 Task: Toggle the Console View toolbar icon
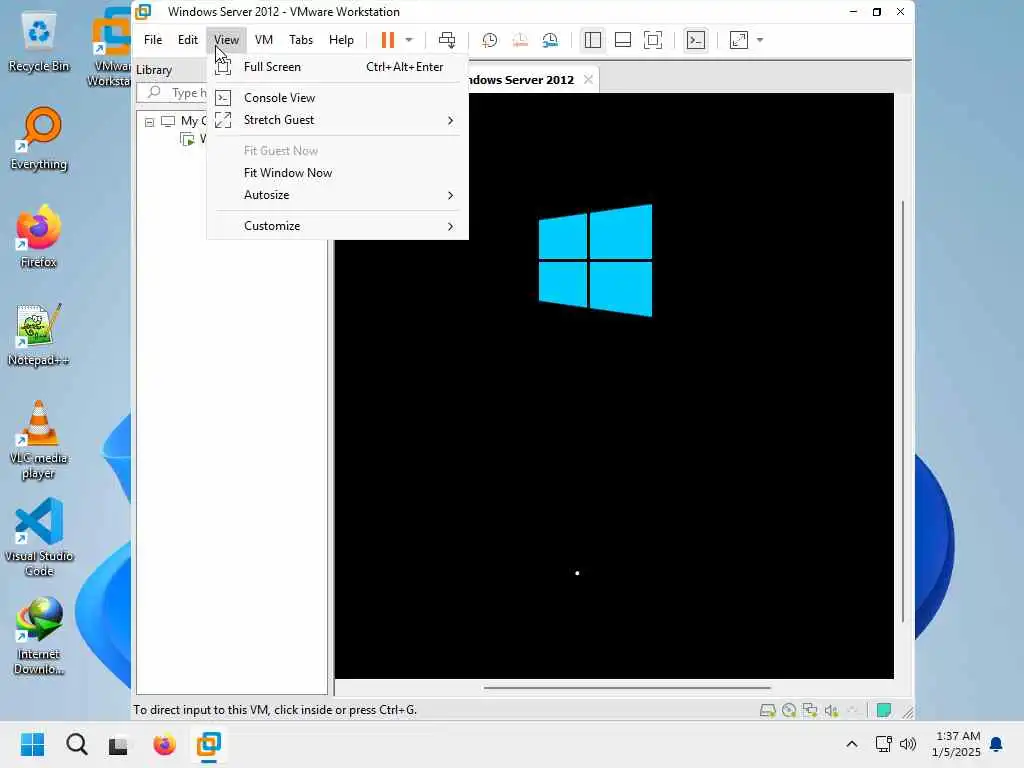696,40
